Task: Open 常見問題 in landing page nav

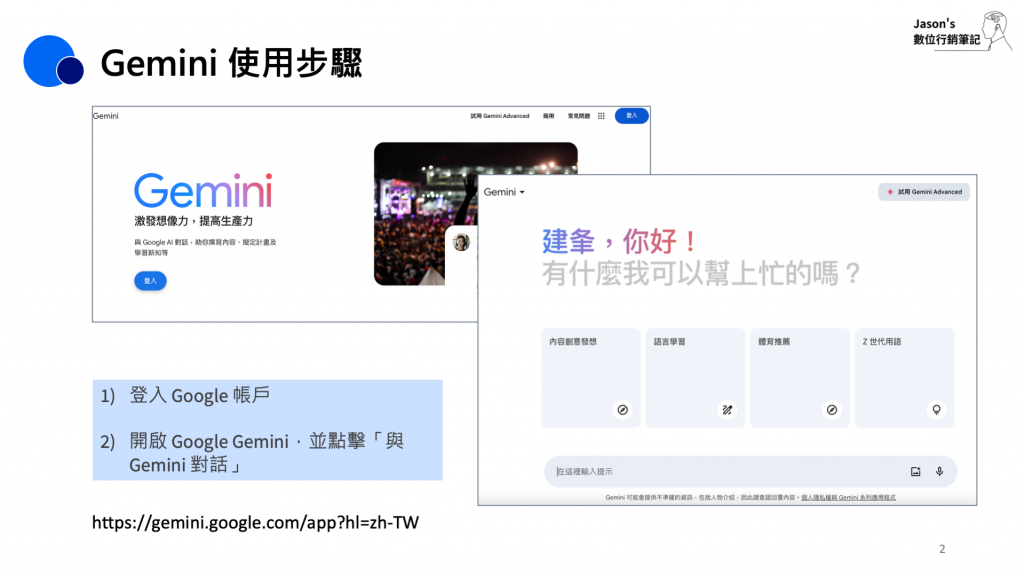Action: (579, 116)
